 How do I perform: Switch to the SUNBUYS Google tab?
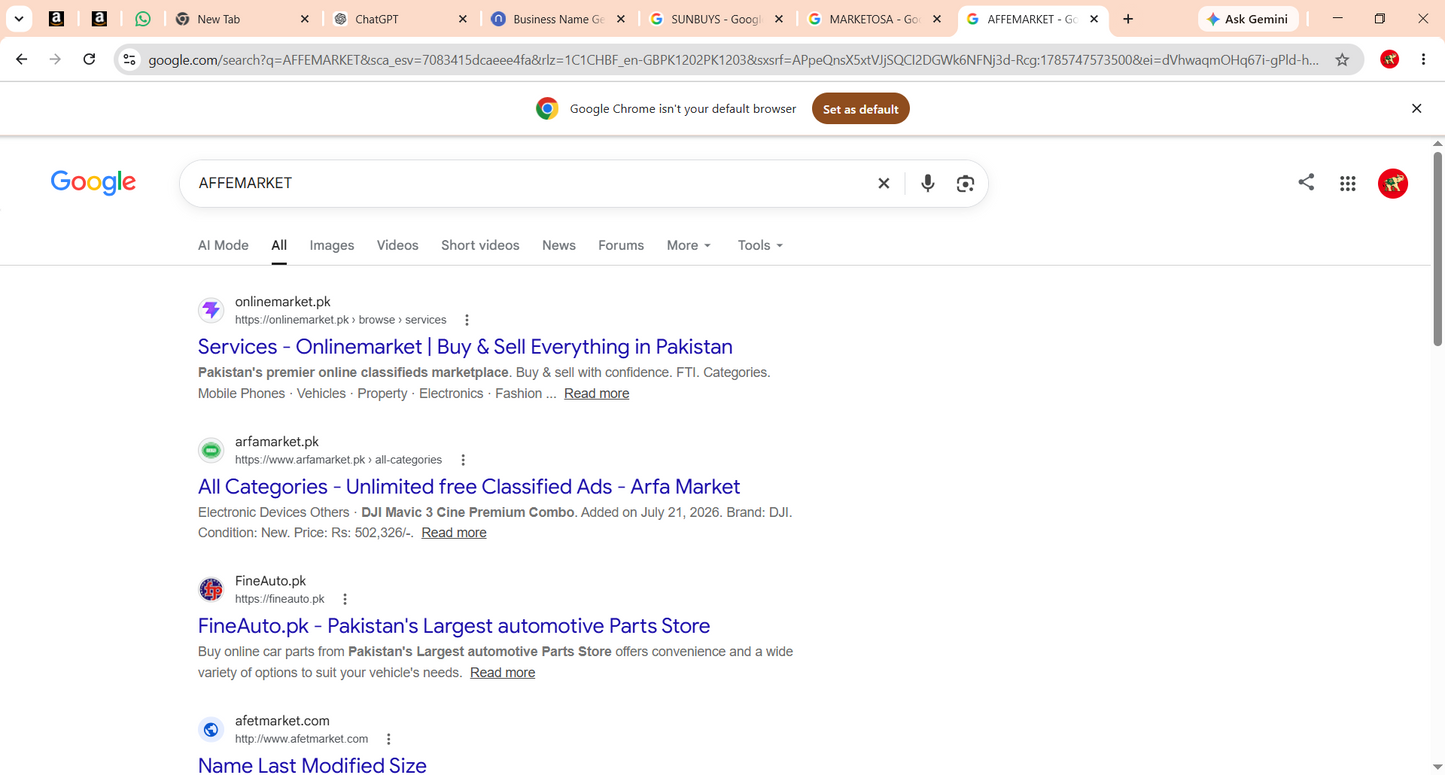pyautogui.click(x=715, y=19)
